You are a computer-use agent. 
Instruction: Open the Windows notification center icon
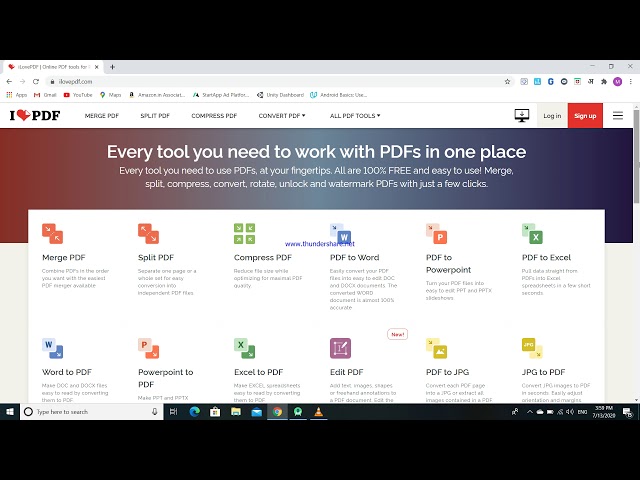[x=628, y=412]
